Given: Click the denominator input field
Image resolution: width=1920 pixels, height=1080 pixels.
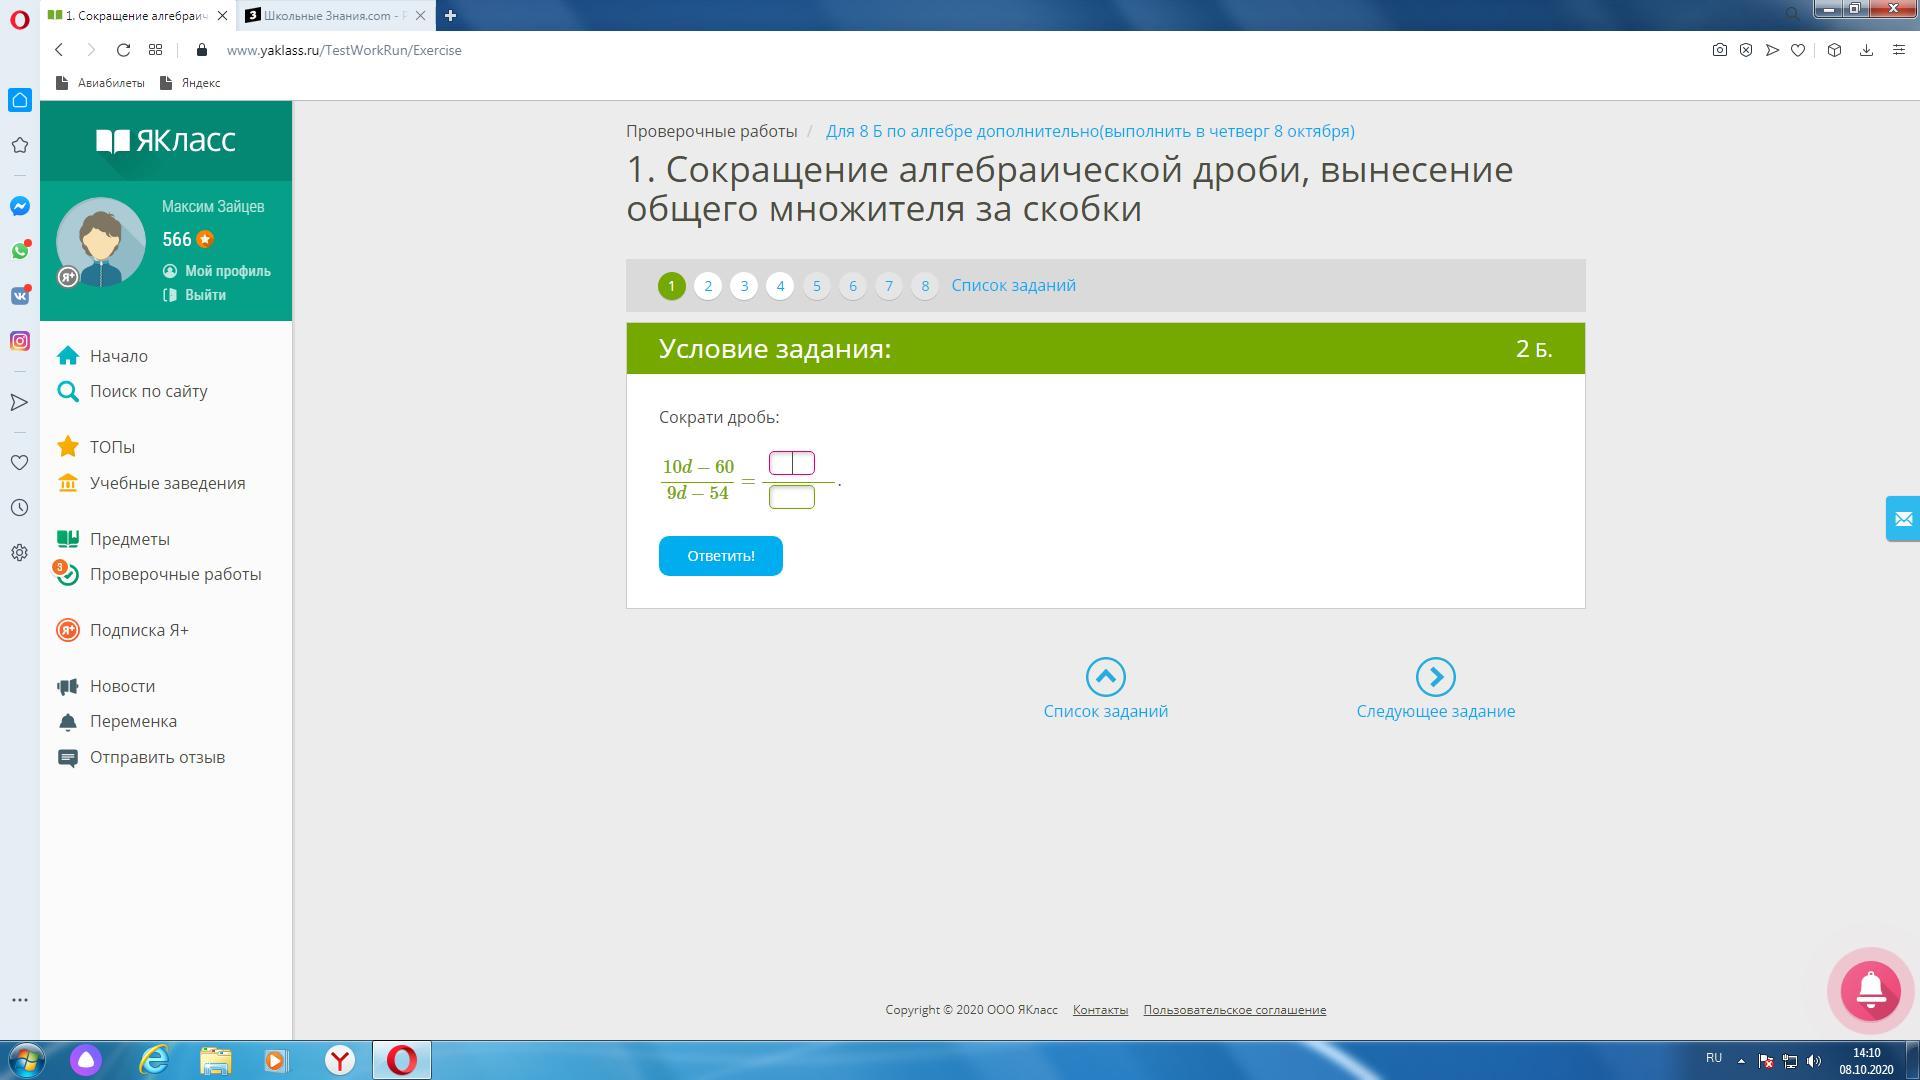Looking at the screenshot, I should 791,497.
